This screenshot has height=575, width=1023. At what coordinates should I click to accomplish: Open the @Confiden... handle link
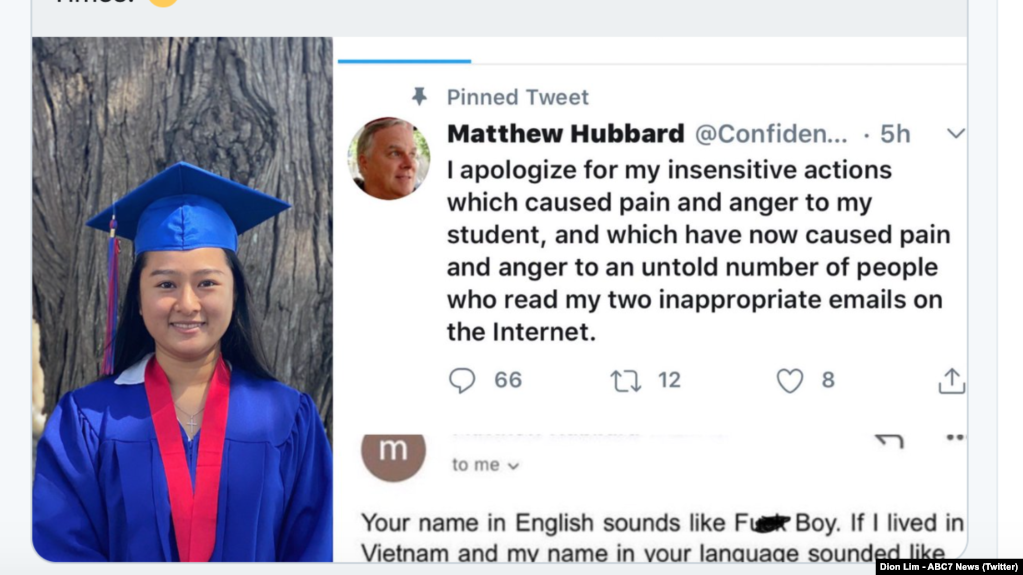click(771, 134)
